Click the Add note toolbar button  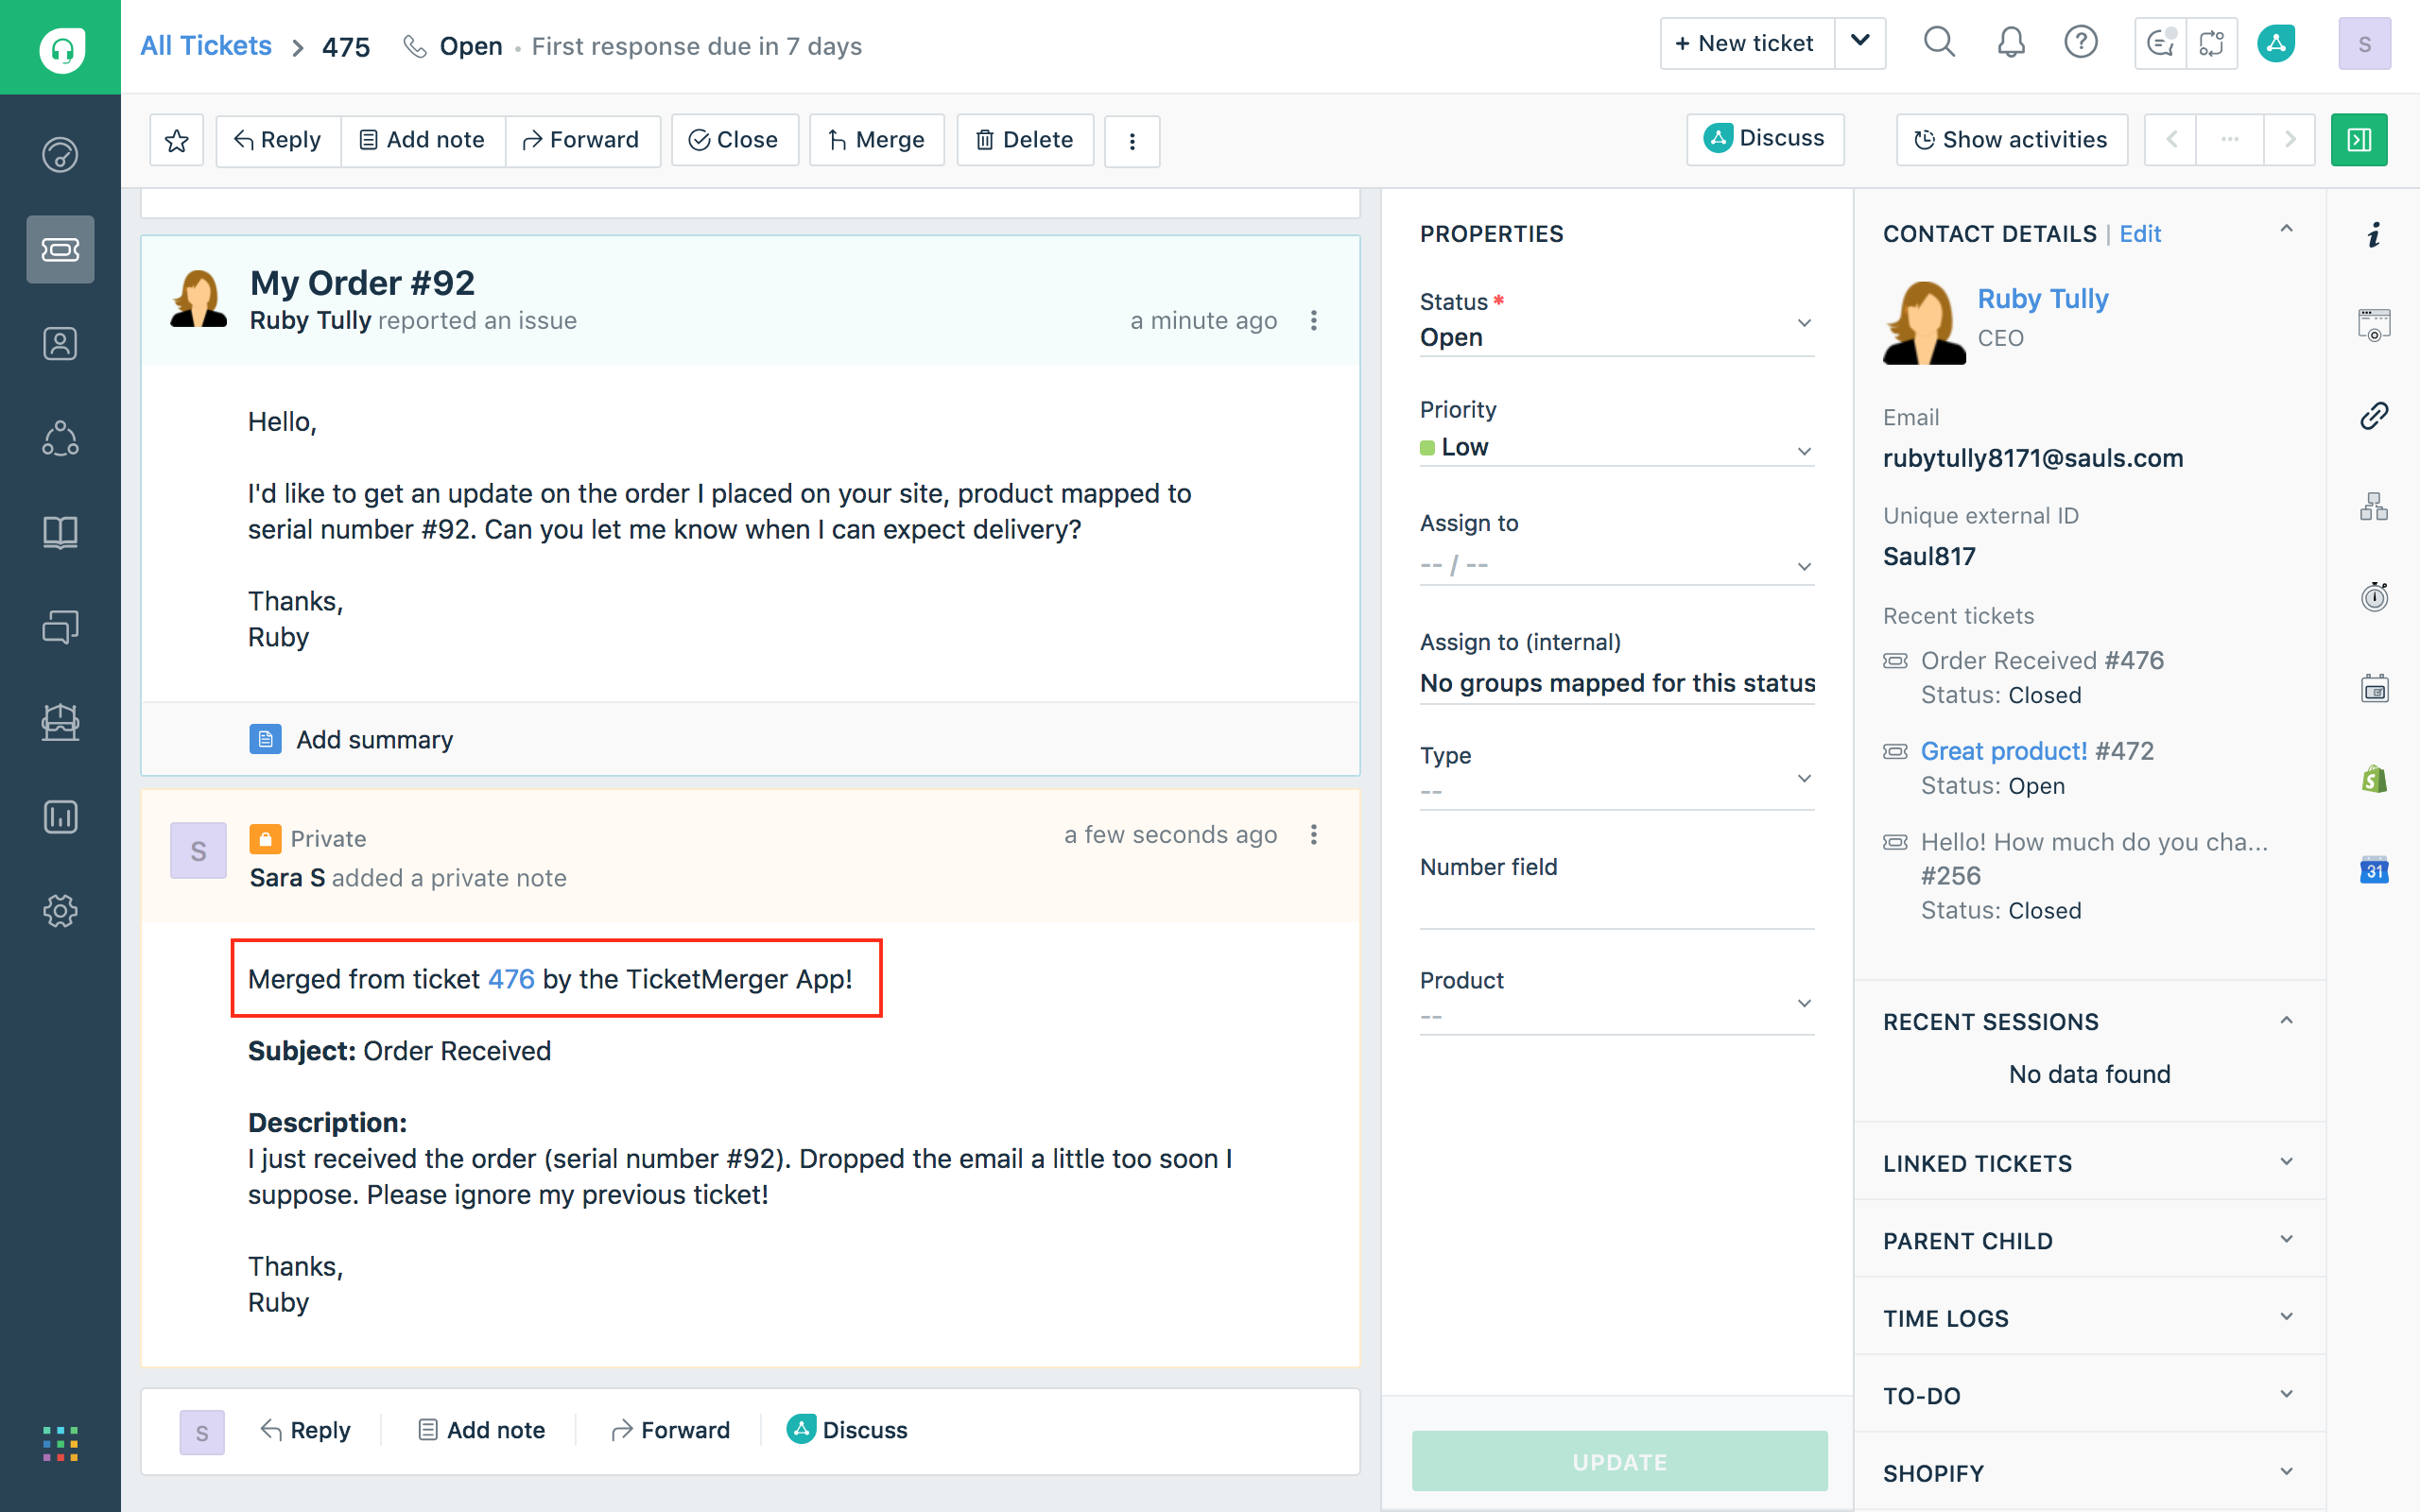pyautogui.click(x=422, y=140)
